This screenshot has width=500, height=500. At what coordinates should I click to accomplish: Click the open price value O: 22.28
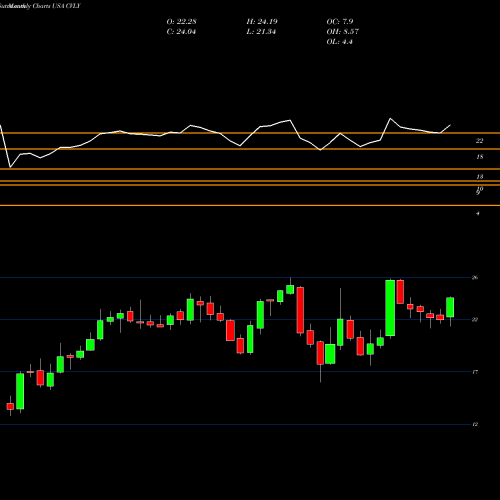tap(181, 22)
